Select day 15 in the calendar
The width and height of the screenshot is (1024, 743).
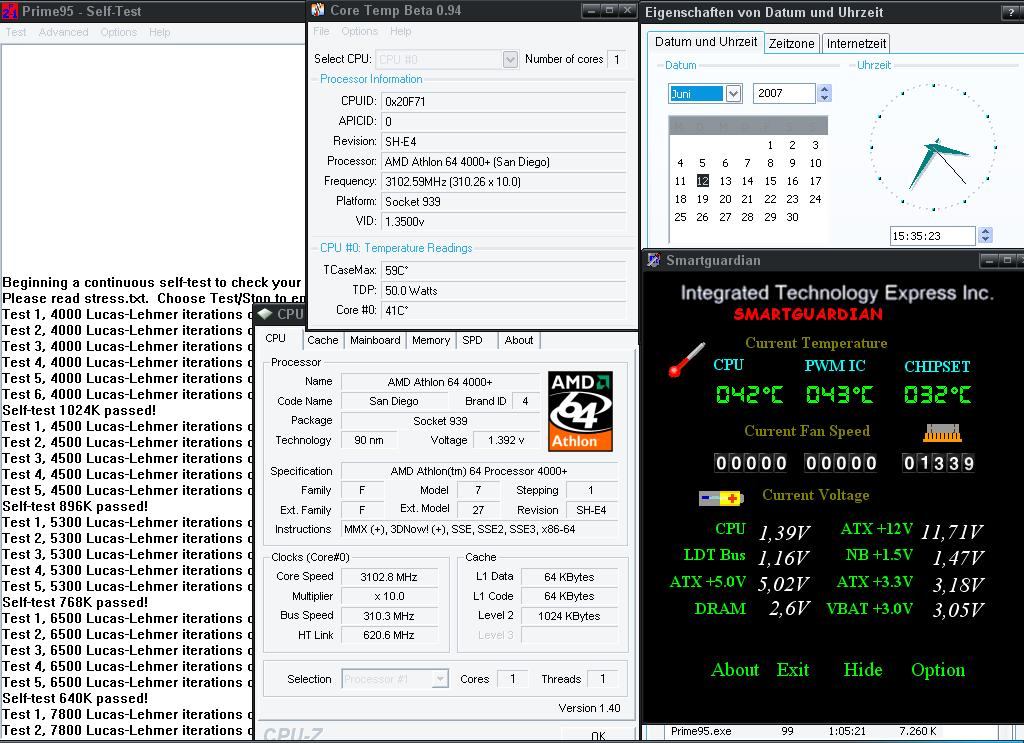tap(771, 181)
